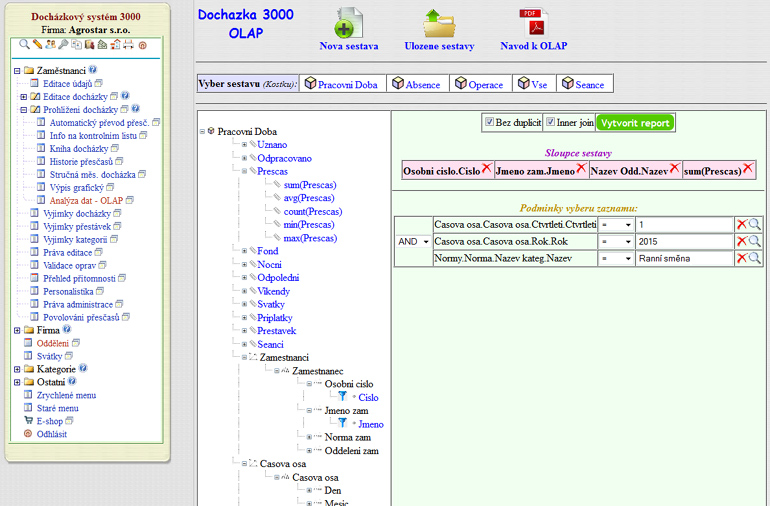The height and width of the screenshot is (506, 770).
Task: Click the PDF Navod k OLAP icon
Action: [533, 23]
